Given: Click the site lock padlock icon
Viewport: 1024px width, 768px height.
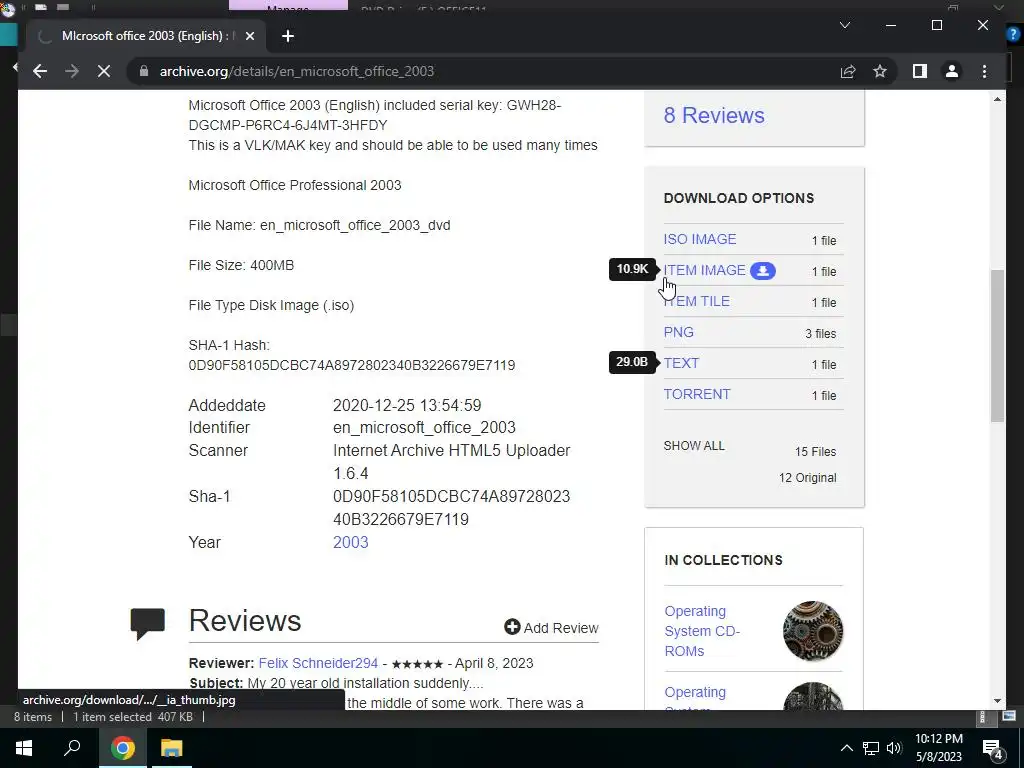Looking at the screenshot, I should (x=144, y=71).
